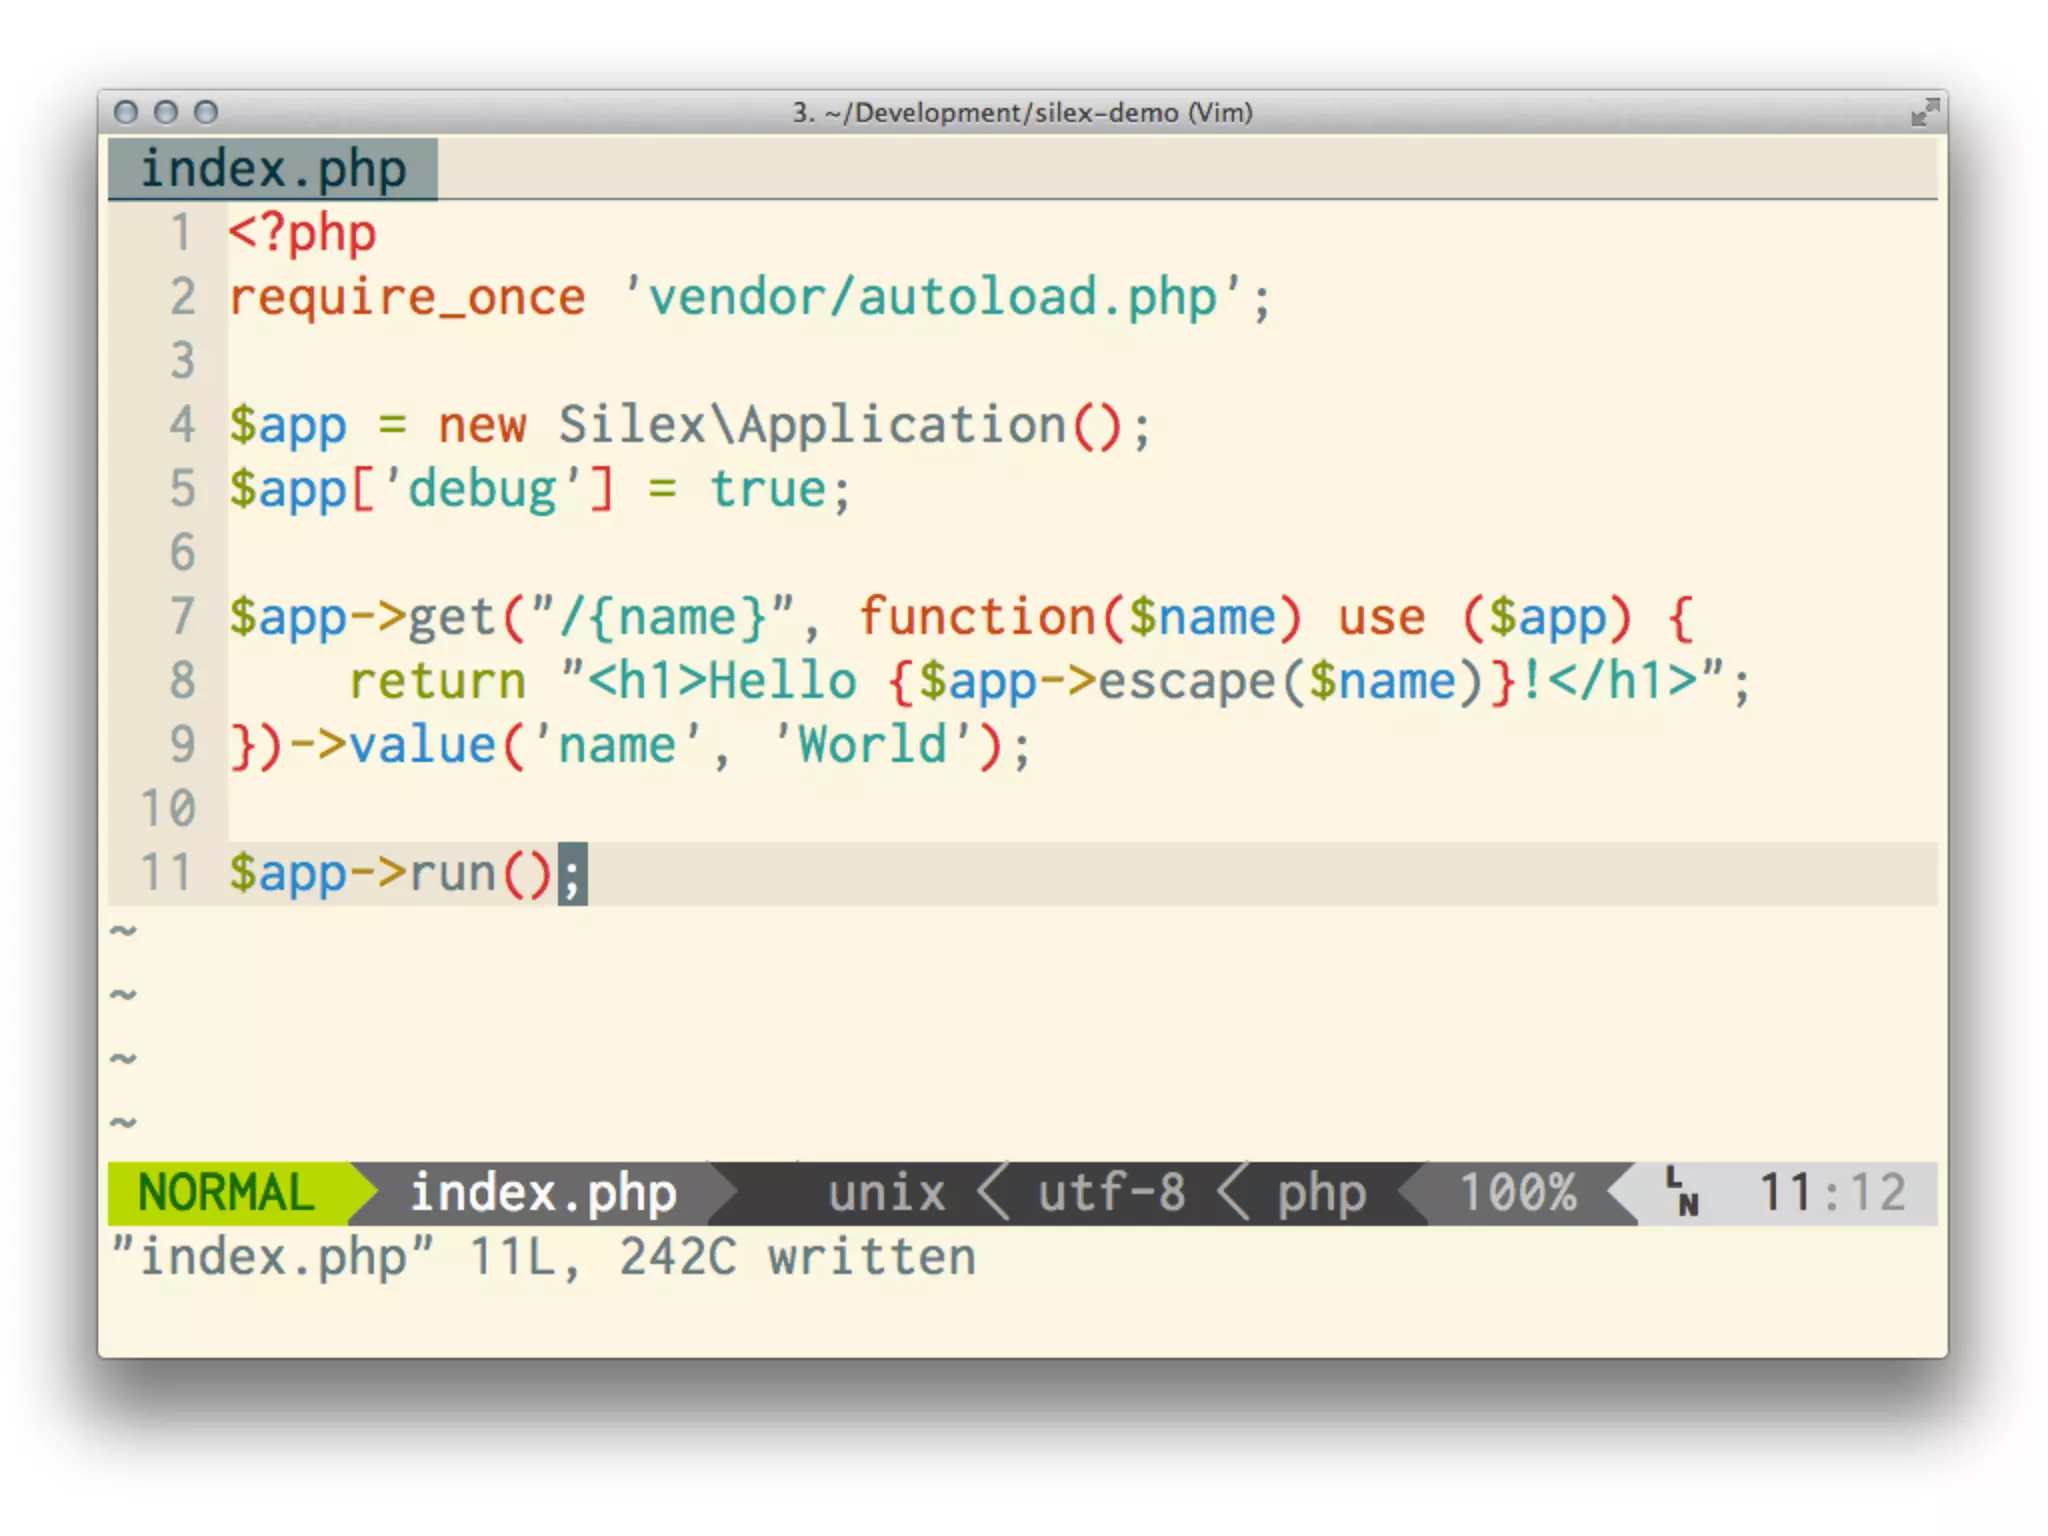Image resolution: width=2048 pixels, height=1536 pixels.
Task: Click the red close window button
Action: coord(126,112)
